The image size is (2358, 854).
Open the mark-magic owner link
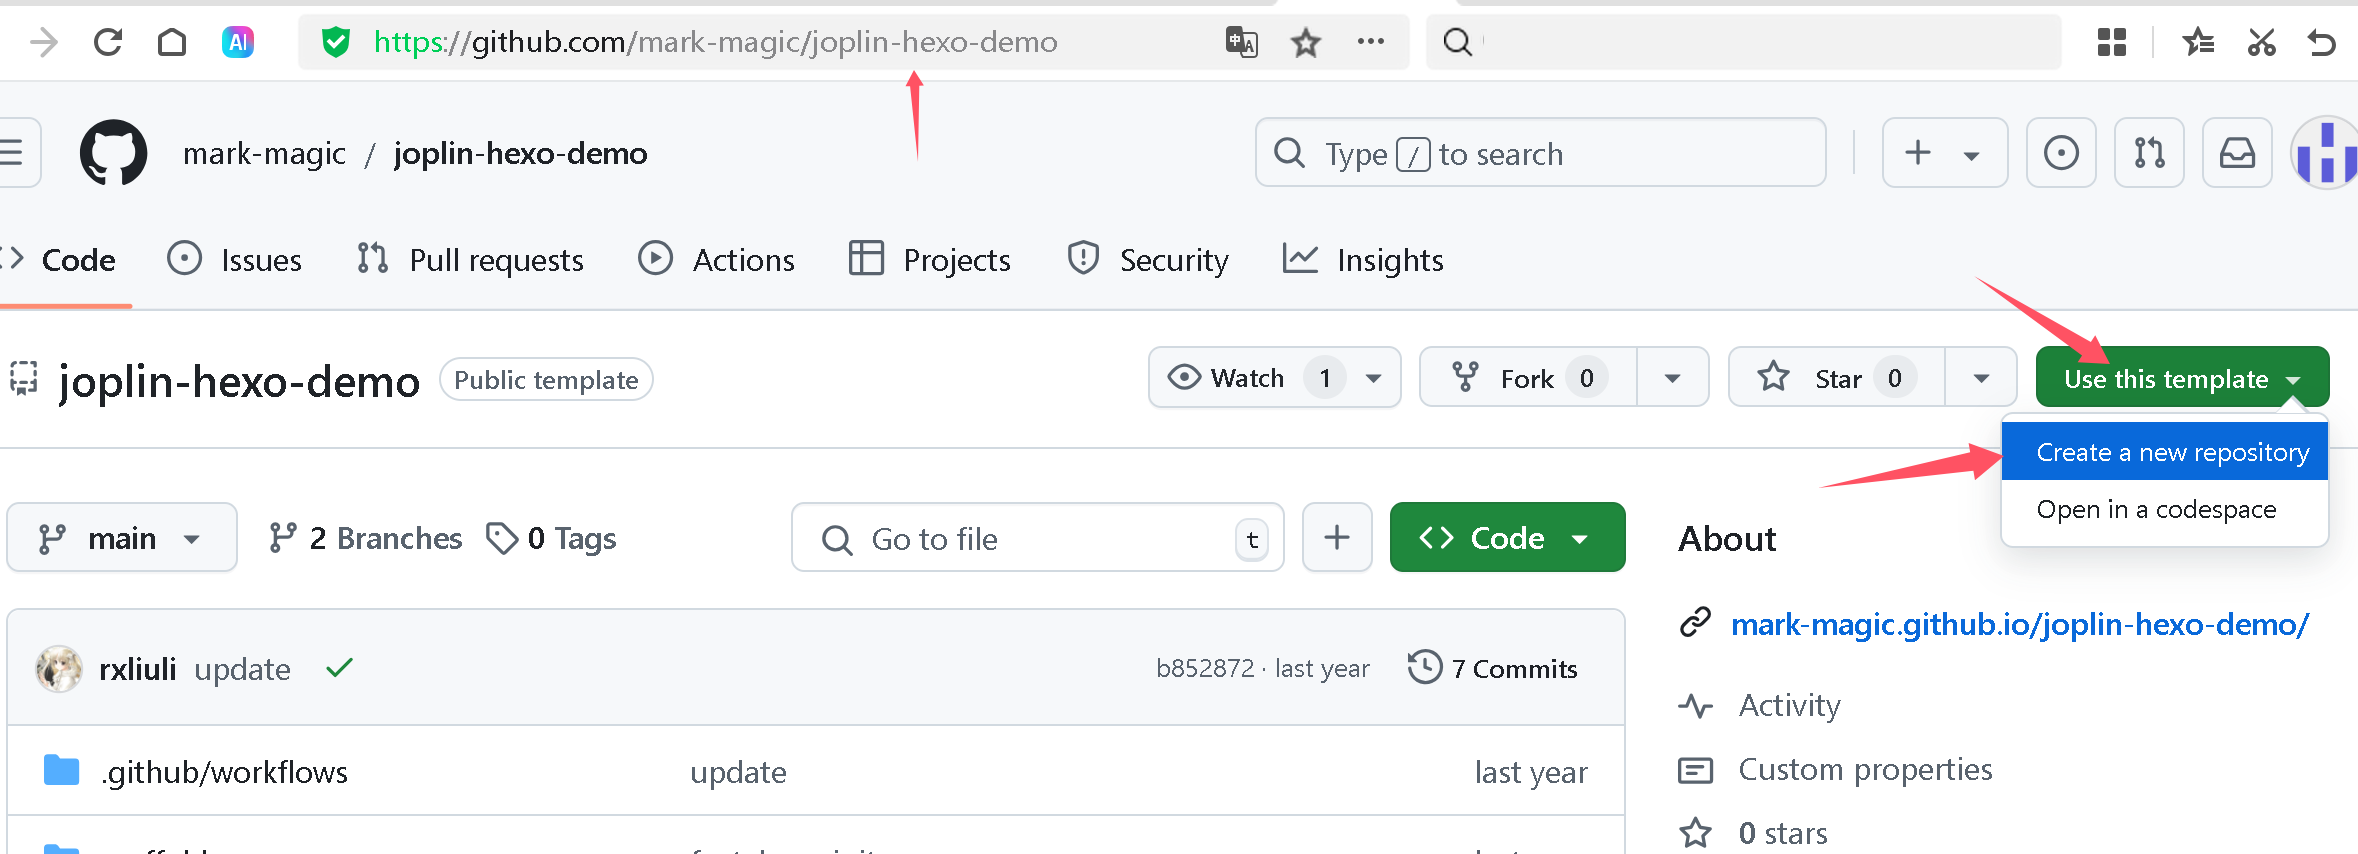coord(264,153)
